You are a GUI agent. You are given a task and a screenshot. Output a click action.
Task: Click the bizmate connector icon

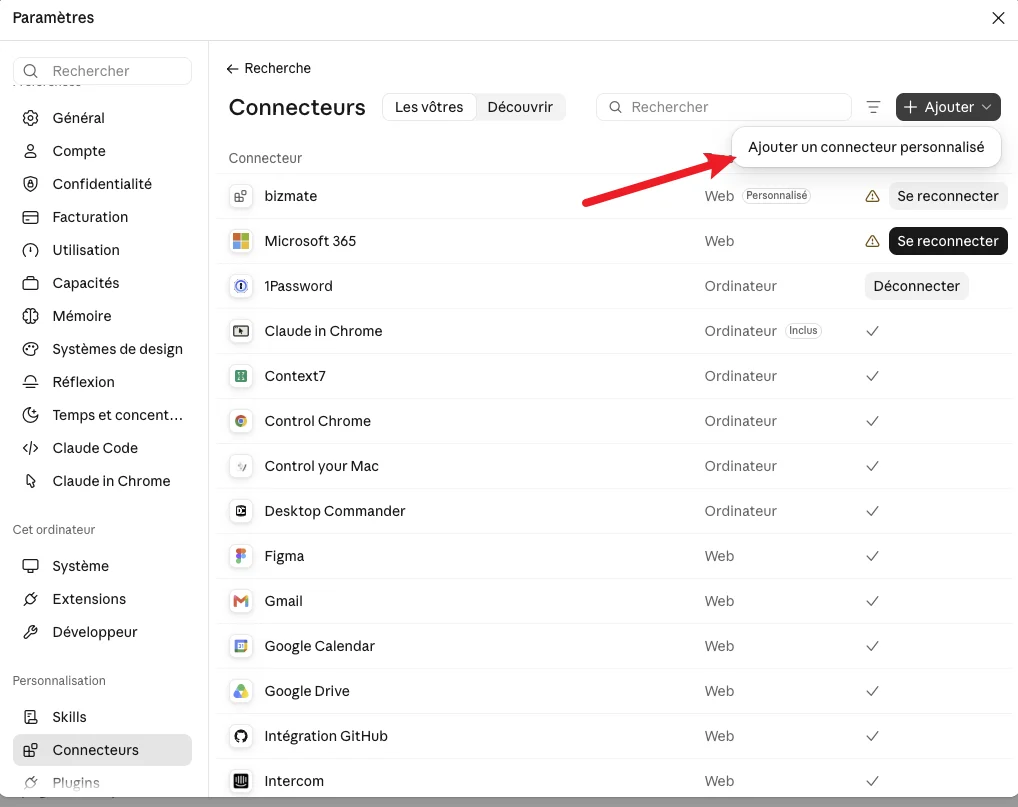tap(241, 196)
